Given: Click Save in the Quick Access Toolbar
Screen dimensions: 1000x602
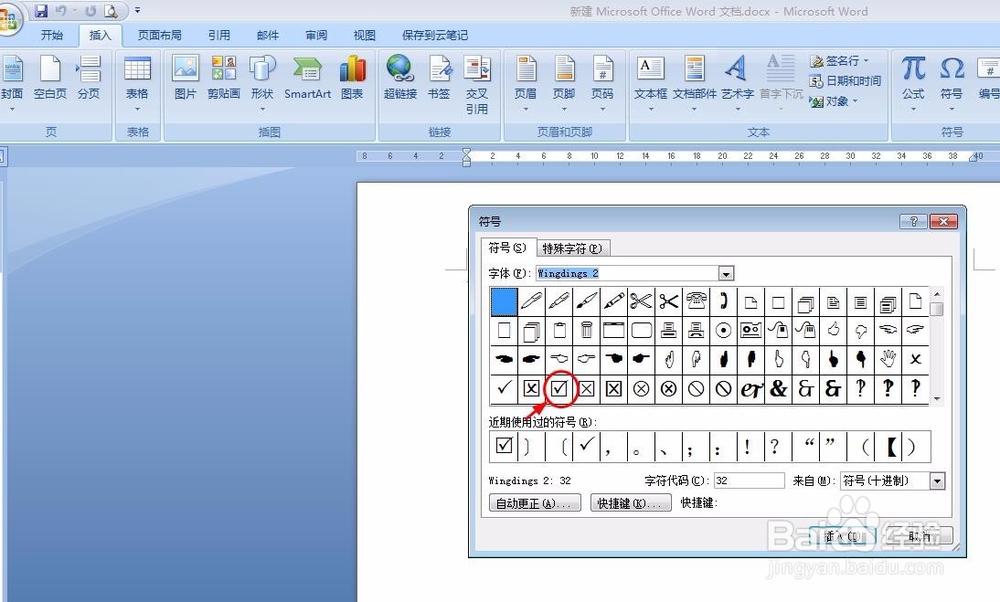Looking at the screenshot, I should pos(41,11).
